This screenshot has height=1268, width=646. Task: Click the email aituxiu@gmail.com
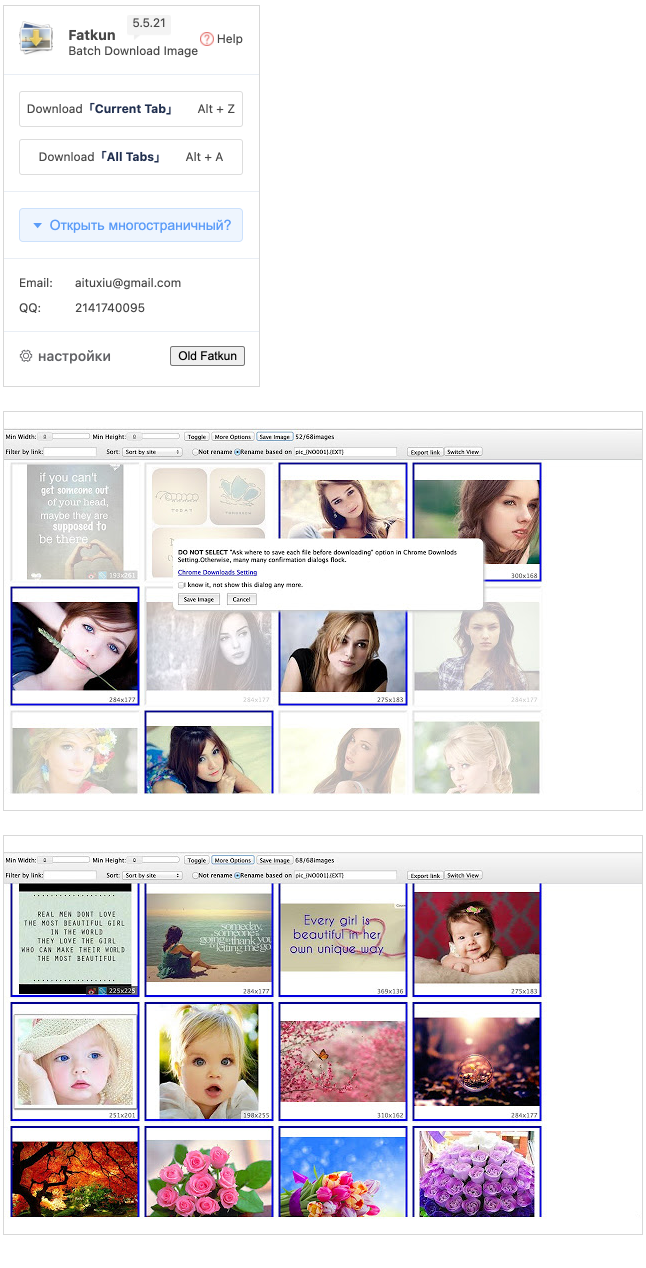click(128, 283)
